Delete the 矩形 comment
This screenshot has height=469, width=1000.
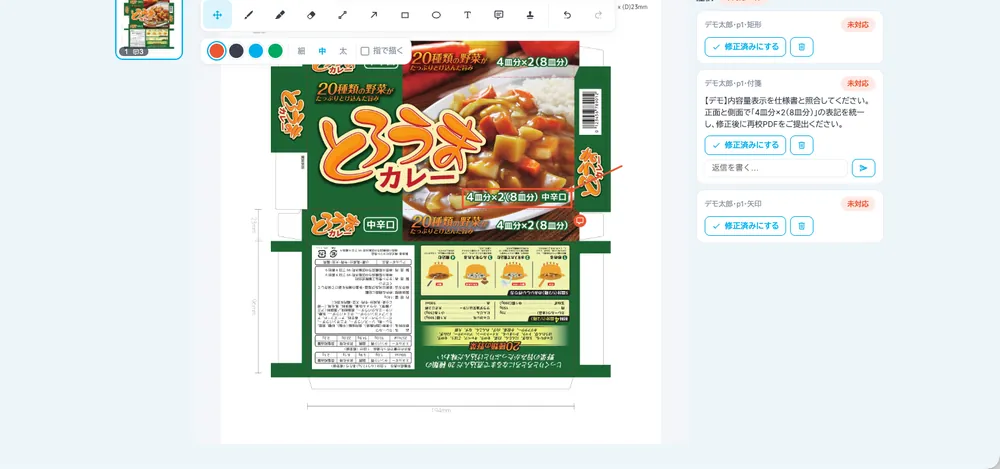(x=802, y=47)
